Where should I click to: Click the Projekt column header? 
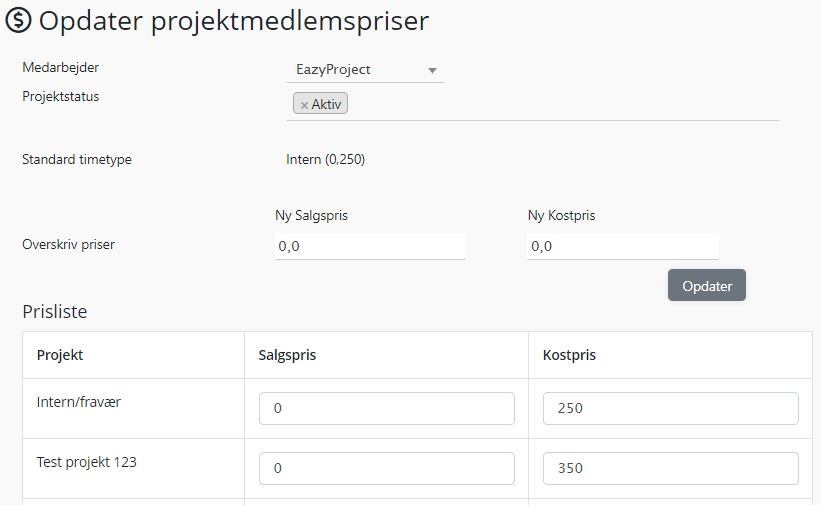(60, 355)
